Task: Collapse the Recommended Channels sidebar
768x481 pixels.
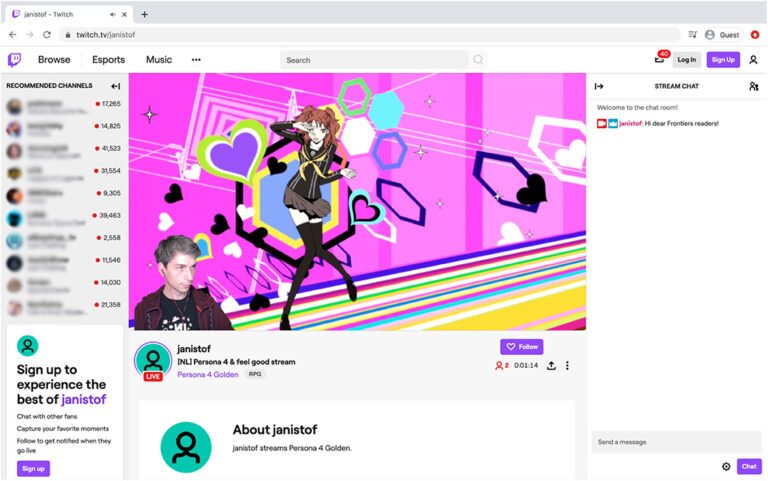Action: (x=116, y=86)
